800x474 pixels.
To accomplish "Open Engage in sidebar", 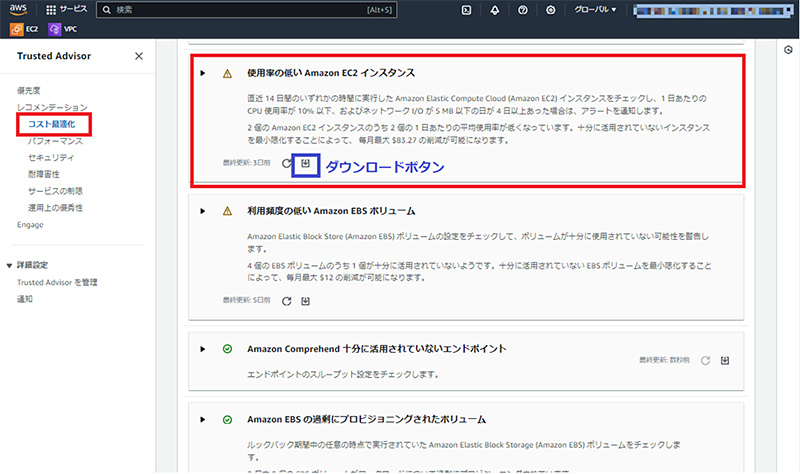I will 30,224.
